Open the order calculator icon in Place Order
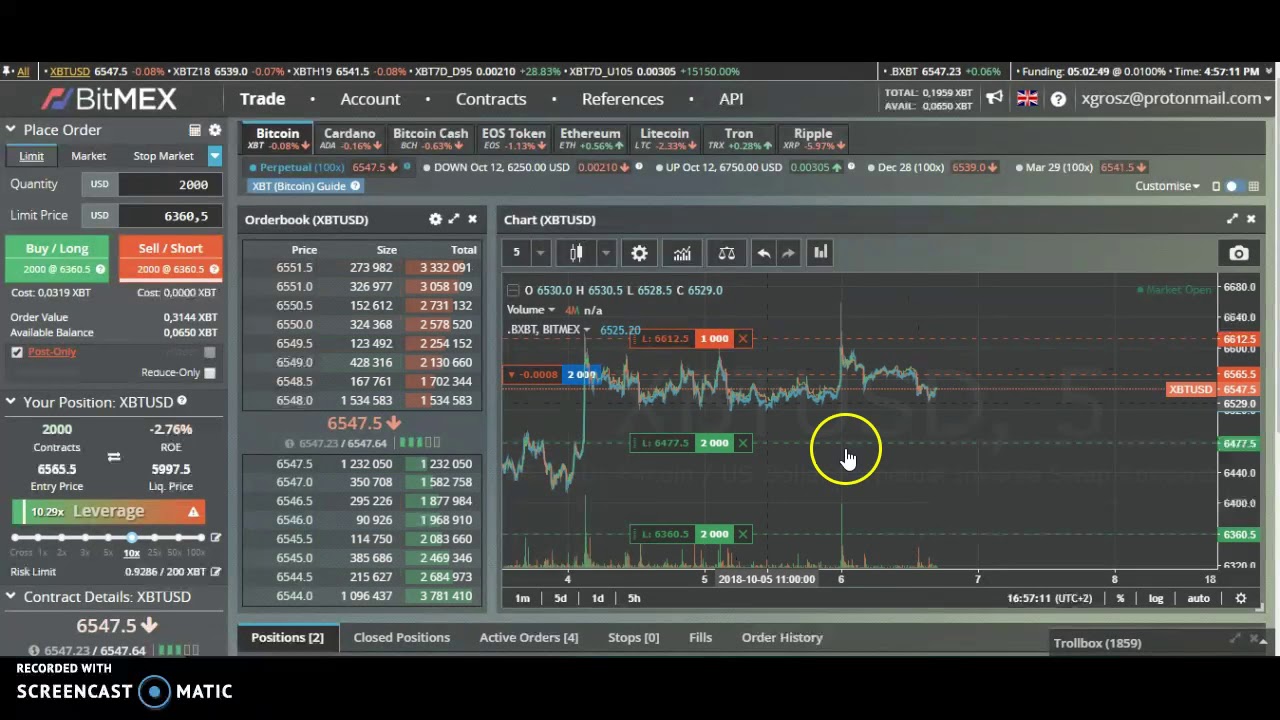The height and width of the screenshot is (720, 1280). [195, 130]
